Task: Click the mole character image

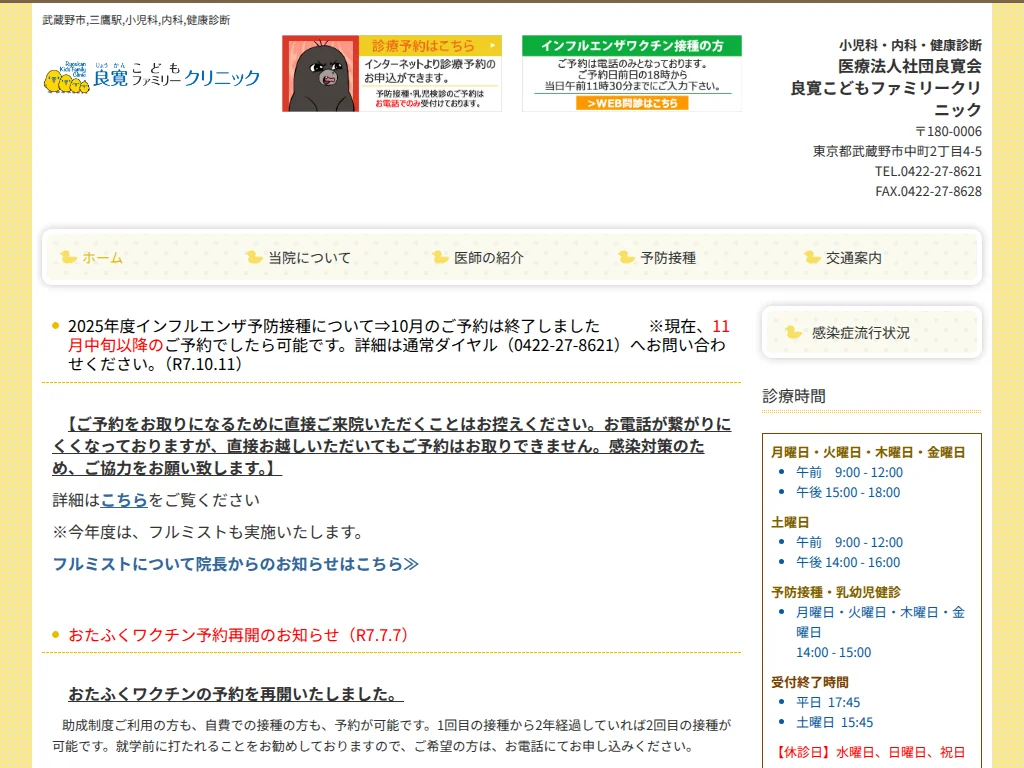Action: click(321, 74)
